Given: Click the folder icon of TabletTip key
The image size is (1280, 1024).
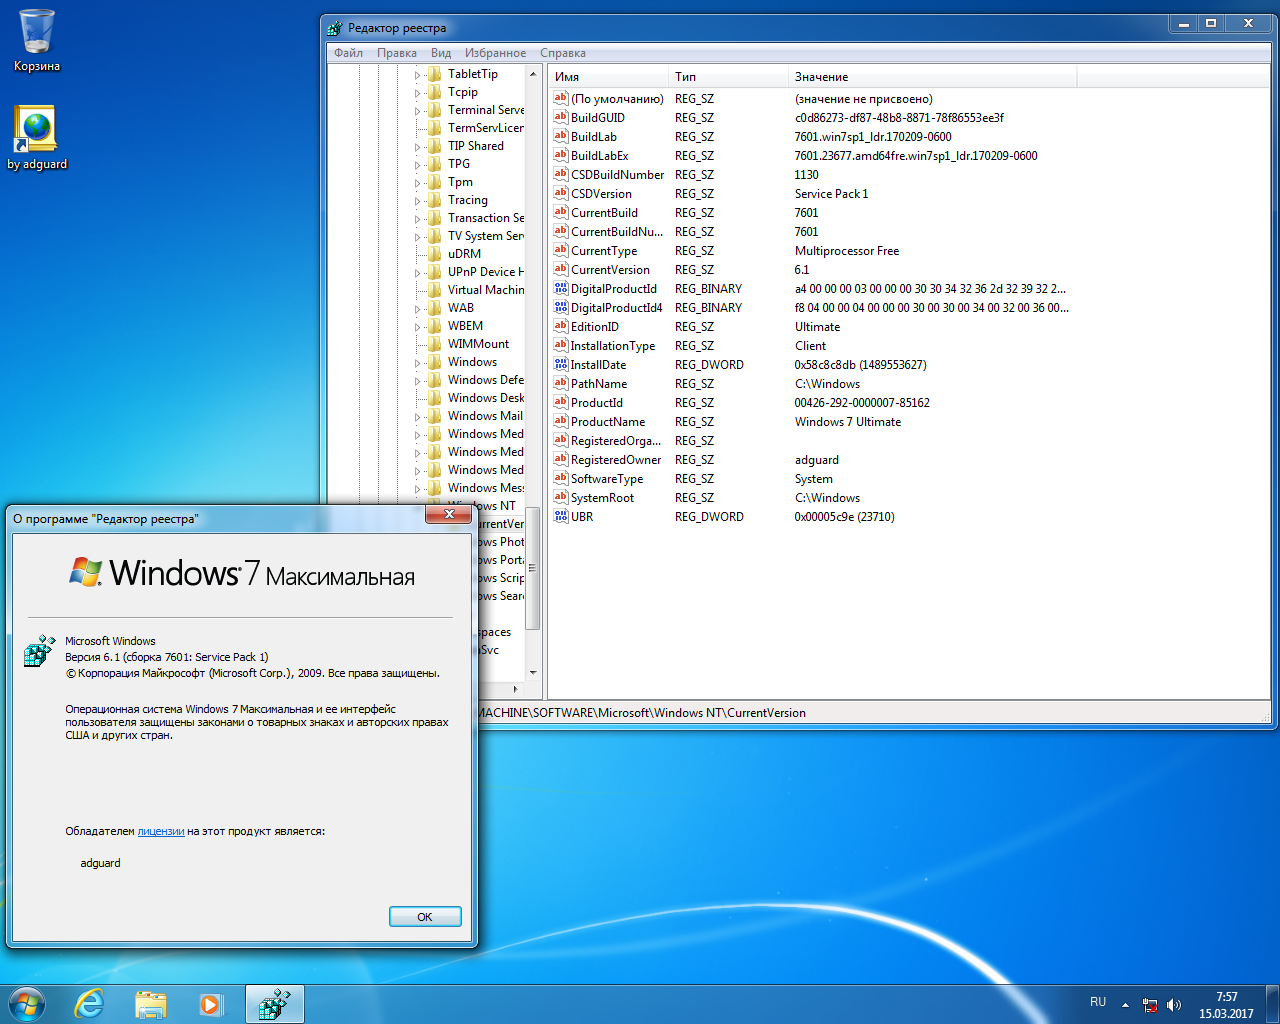Looking at the screenshot, I should click(x=434, y=74).
